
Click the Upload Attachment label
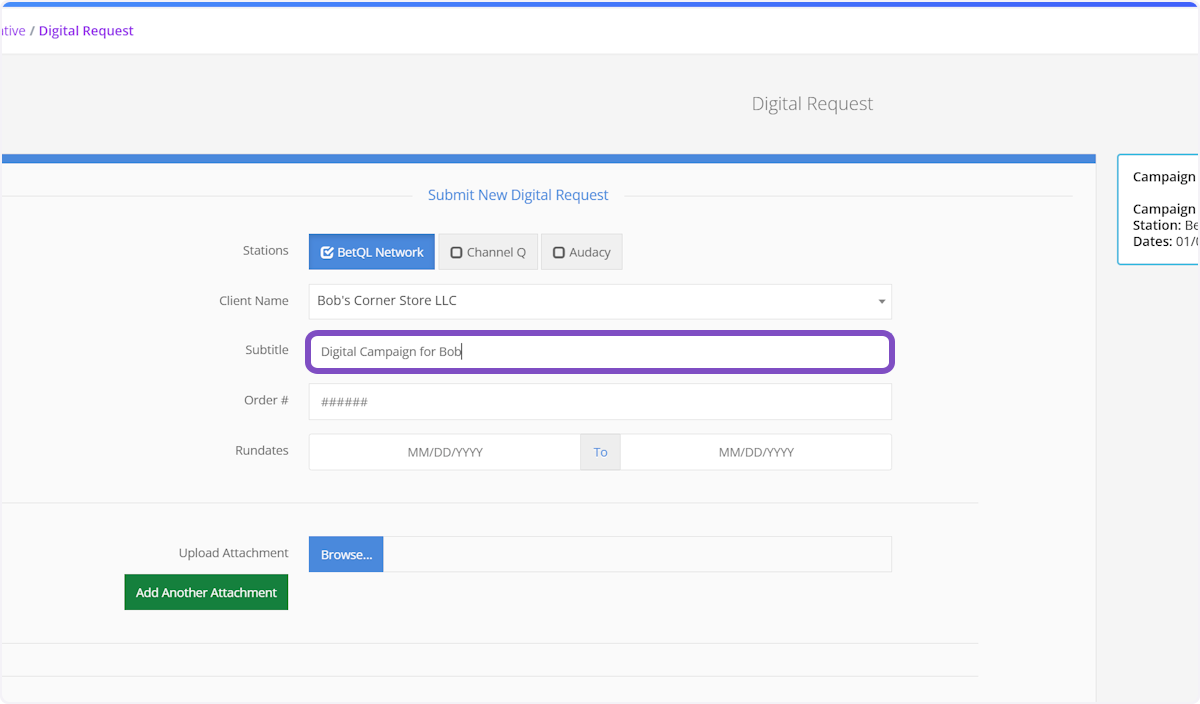pyautogui.click(x=233, y=553)
